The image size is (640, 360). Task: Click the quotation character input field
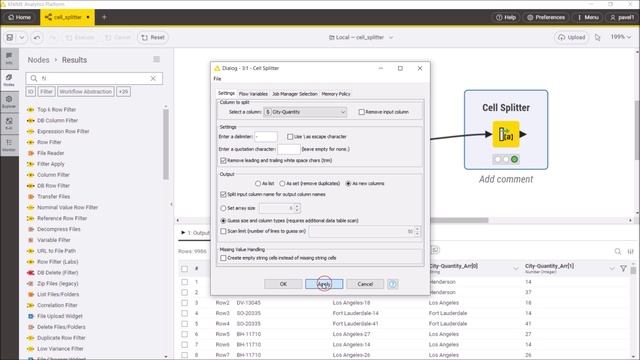click(289, 149)
